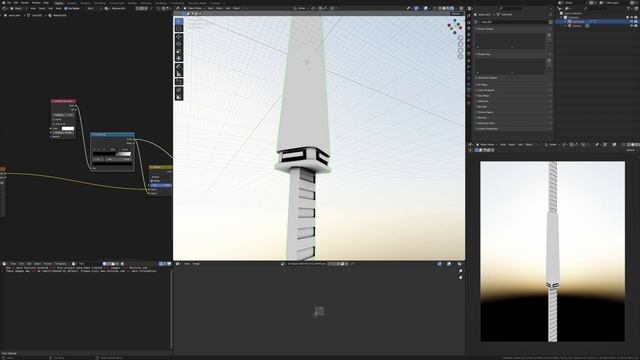Screen dimensions: 640x360
Task: Select the Add Cube tool
Action: click(x=179, y=82)
